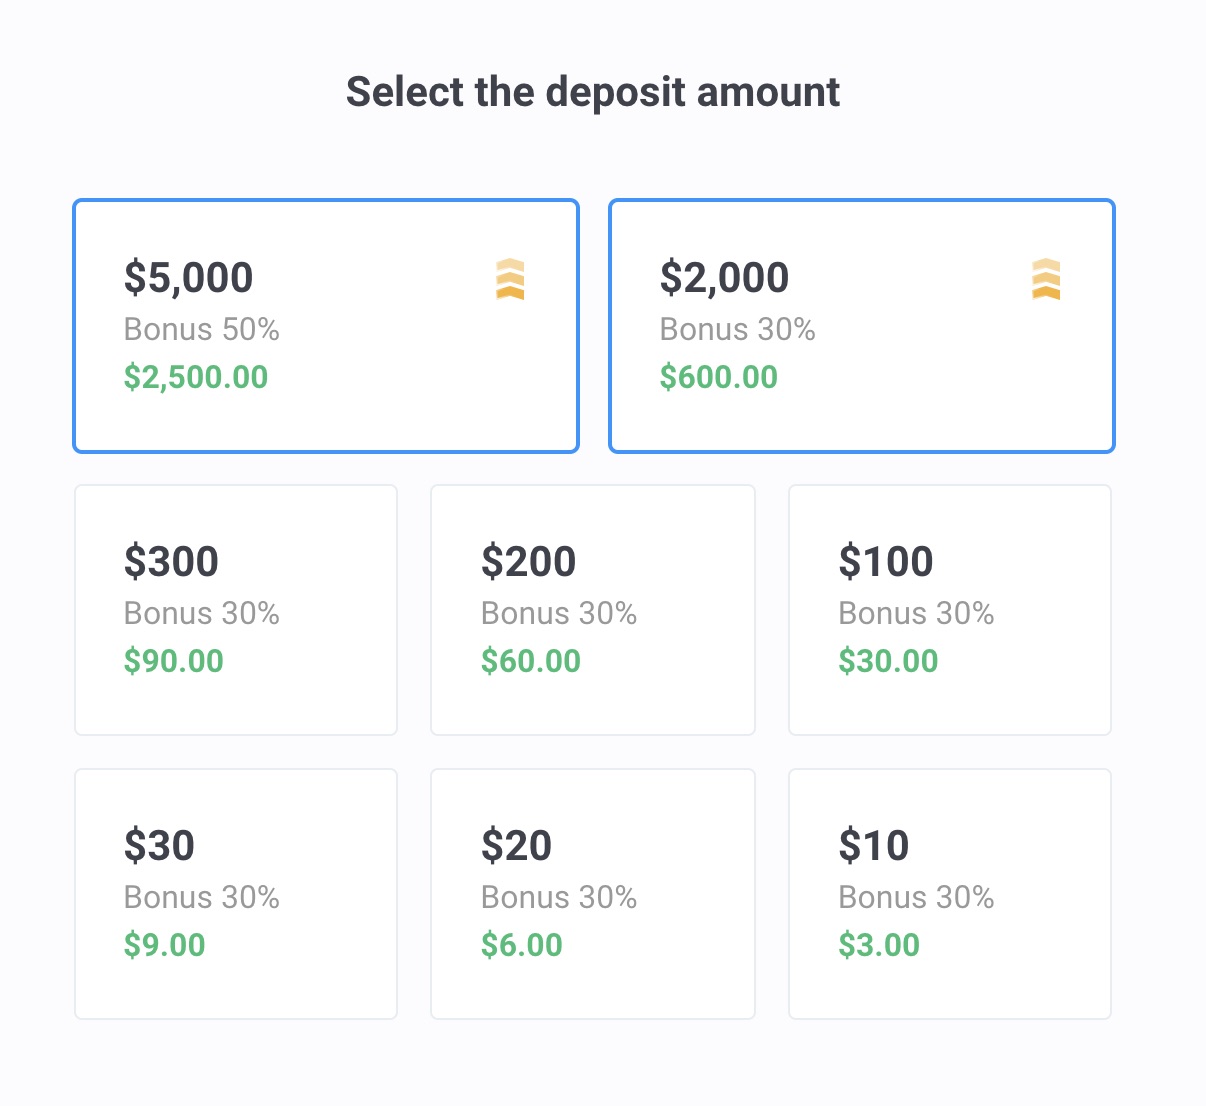This screenshot has width=1206, height=1106.
Task: Choose the $300 deposit amount
Action: (x=236, y=610)
